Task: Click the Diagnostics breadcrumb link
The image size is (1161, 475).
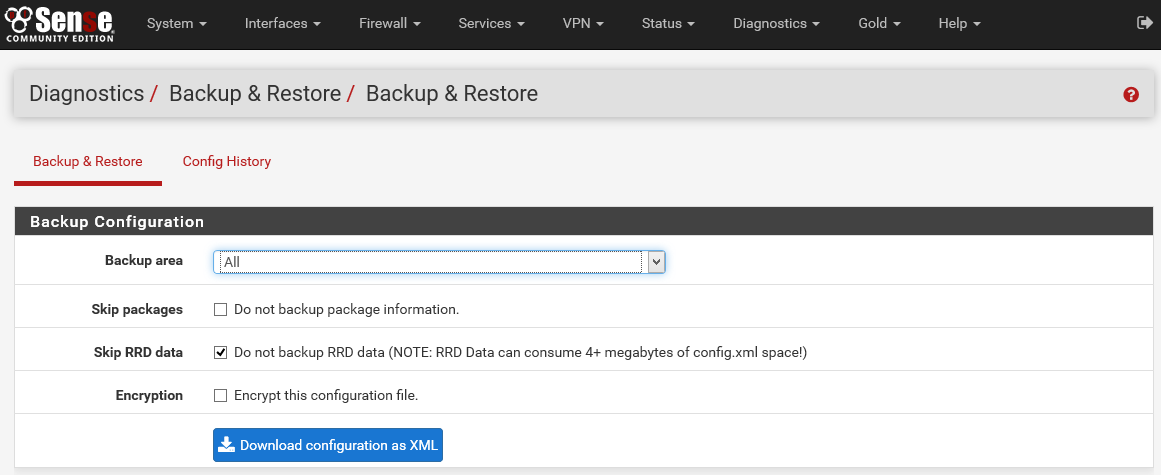Action: [87, 94]
